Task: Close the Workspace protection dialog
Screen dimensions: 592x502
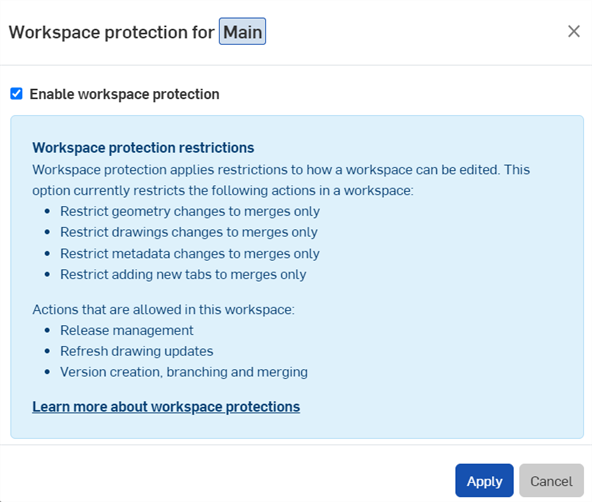Action: tap(574, 31)
